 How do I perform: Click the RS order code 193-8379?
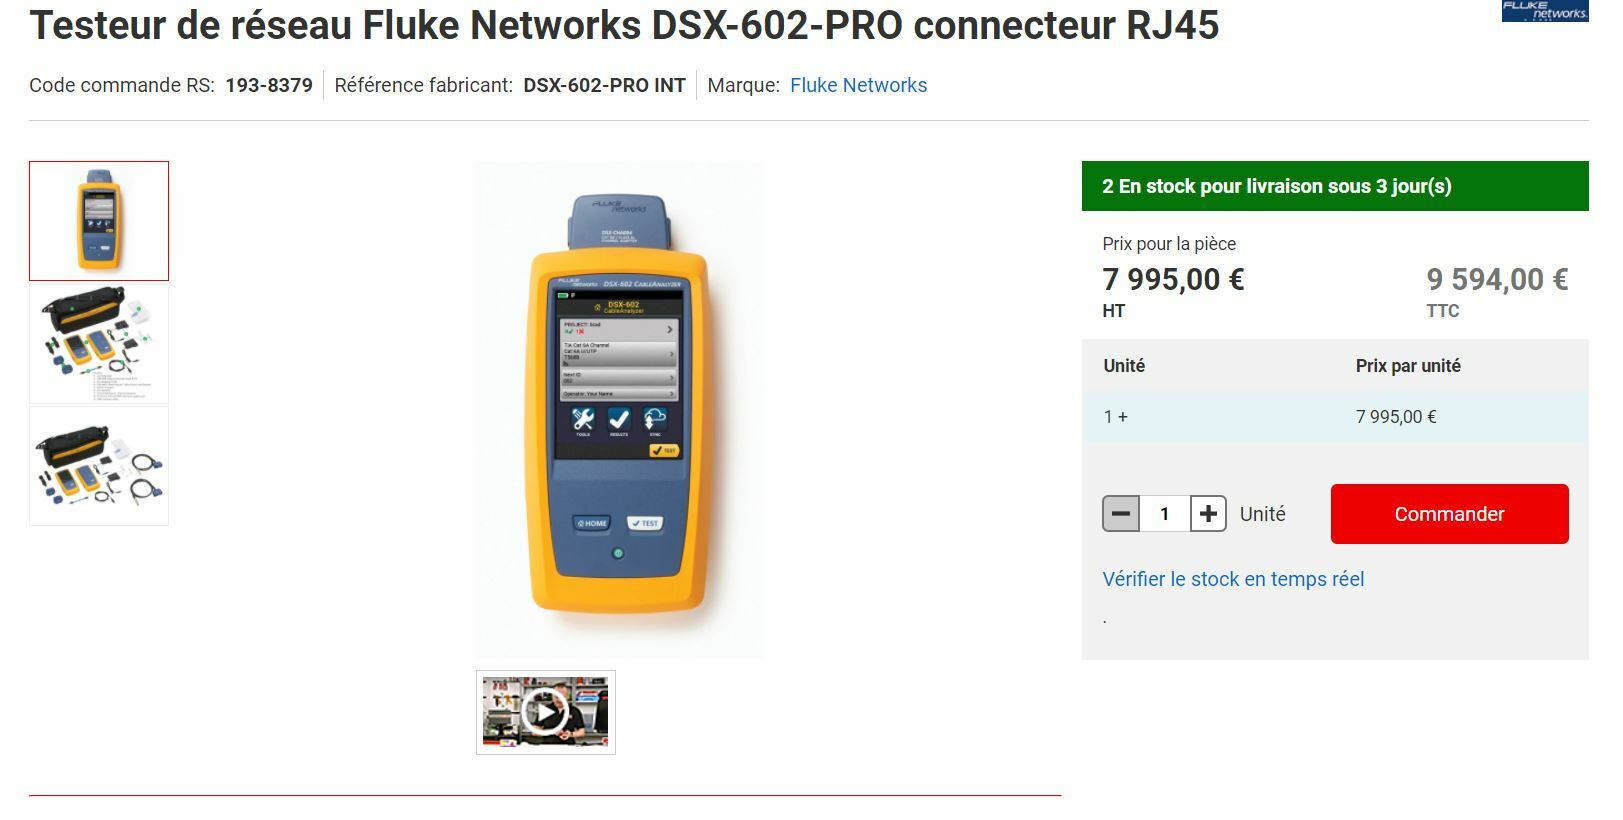[x=269, y=85]
